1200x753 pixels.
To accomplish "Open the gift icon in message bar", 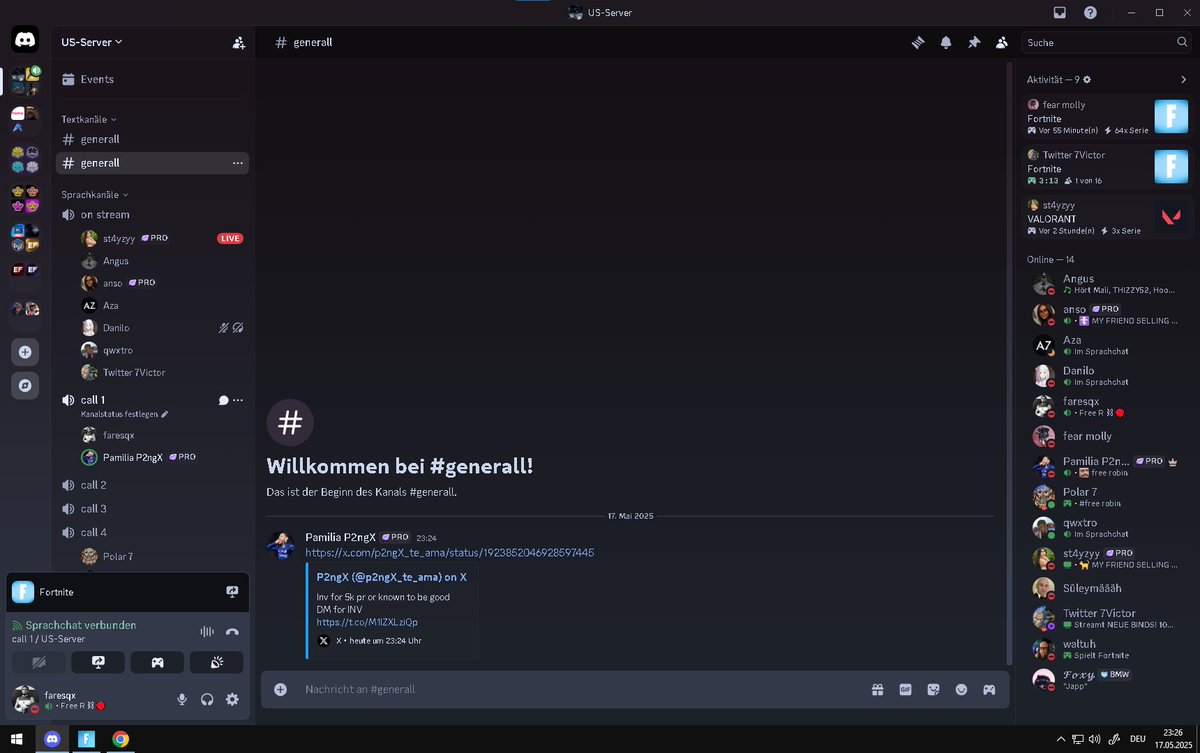I will (x=877, y=689).
